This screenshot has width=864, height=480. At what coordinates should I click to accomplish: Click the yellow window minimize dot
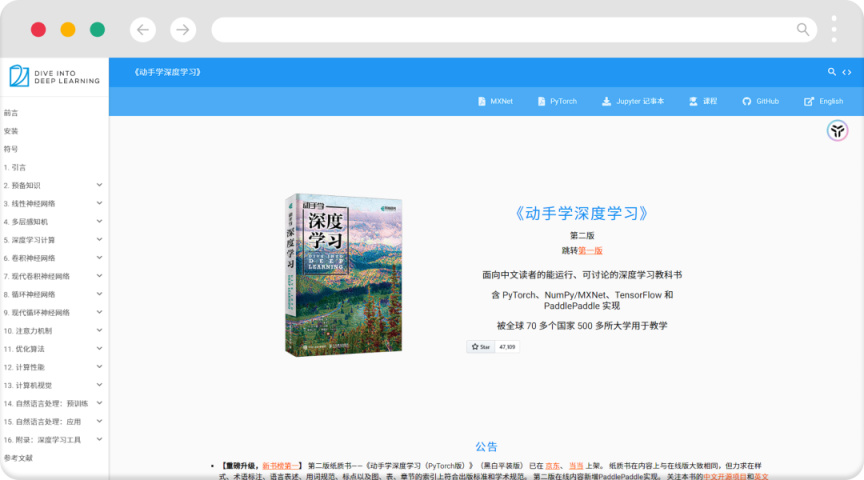(x=68, y=29)
